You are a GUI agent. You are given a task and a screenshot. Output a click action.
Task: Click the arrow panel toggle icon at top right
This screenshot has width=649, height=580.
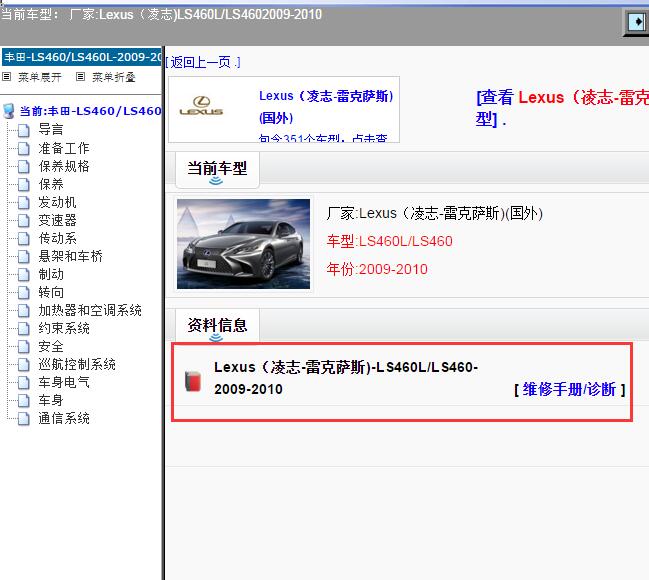click(x=637, y=22)
